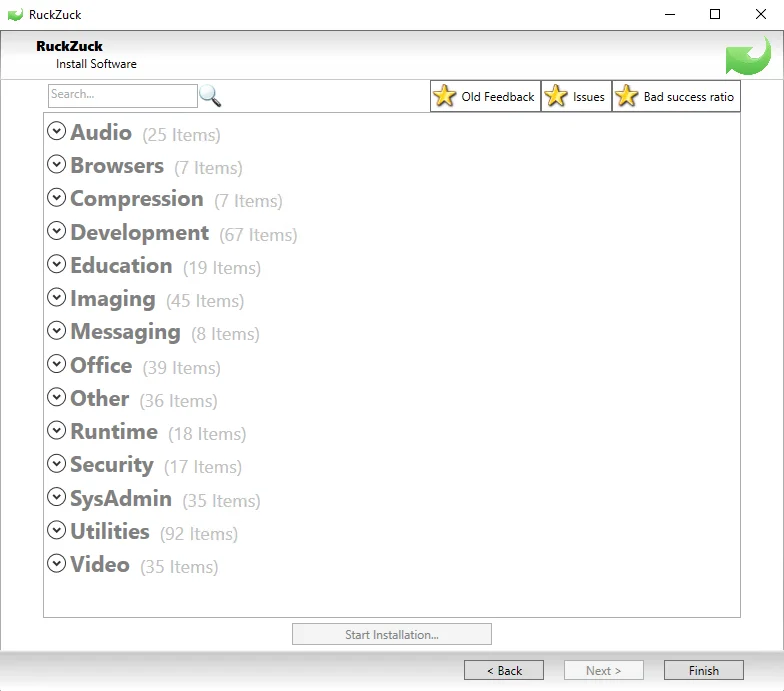This screenshot has width=784, height=691.
Task: Select the Messaging category heading
Action: pos(125,332)
